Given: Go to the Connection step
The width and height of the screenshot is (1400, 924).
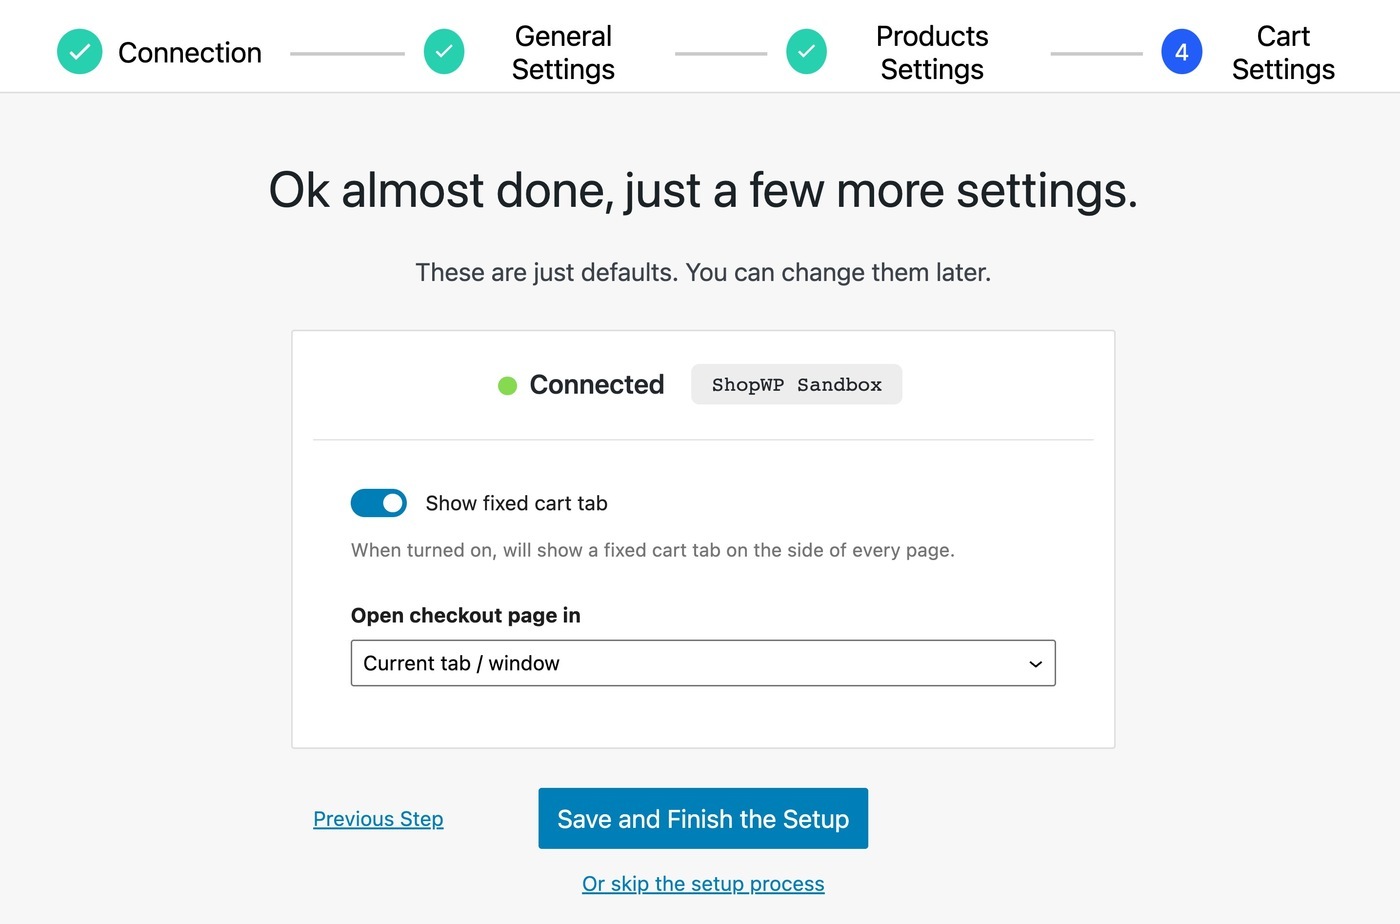Looking at the screenshot, I should [x=190, y=52].
